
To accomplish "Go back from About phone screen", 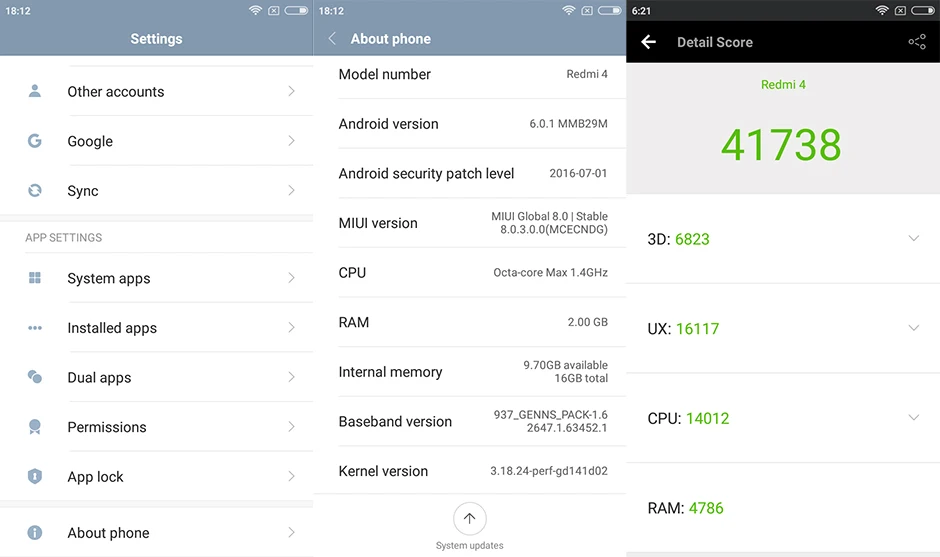I will (332, 38).
